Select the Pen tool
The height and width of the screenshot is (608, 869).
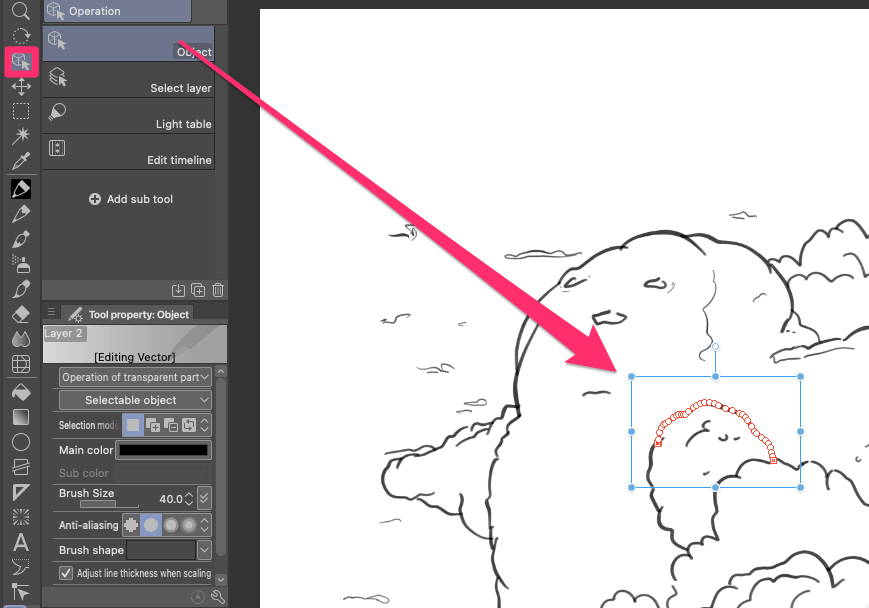20,187
